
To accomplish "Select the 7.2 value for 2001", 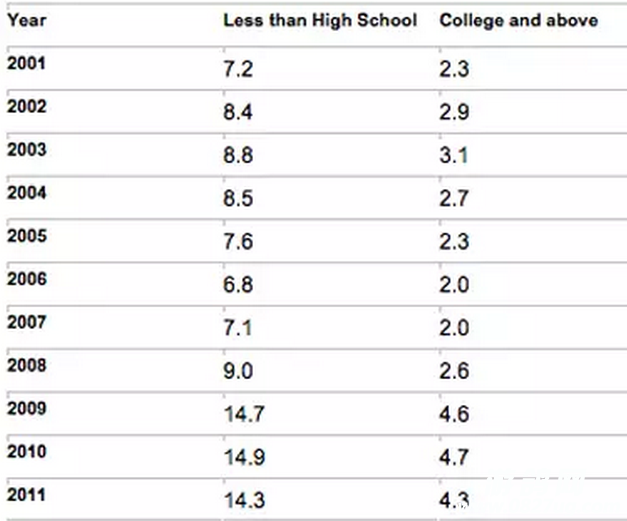I will 238,69.
